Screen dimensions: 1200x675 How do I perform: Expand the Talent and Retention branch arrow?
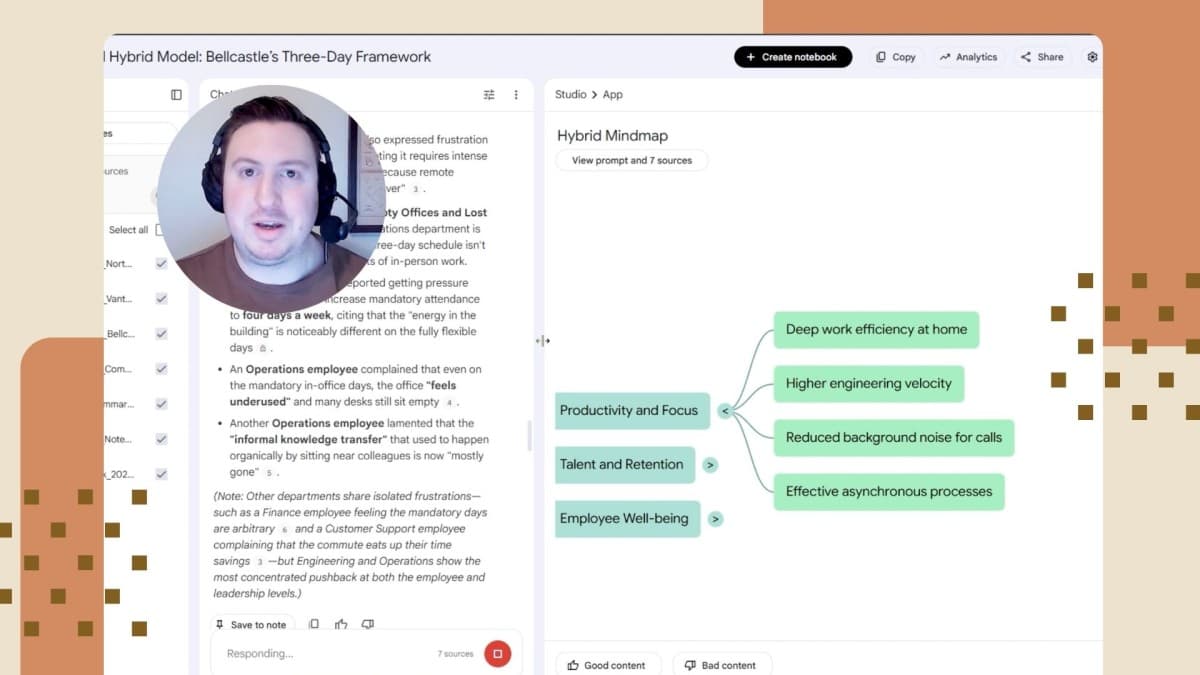[710, 465]
